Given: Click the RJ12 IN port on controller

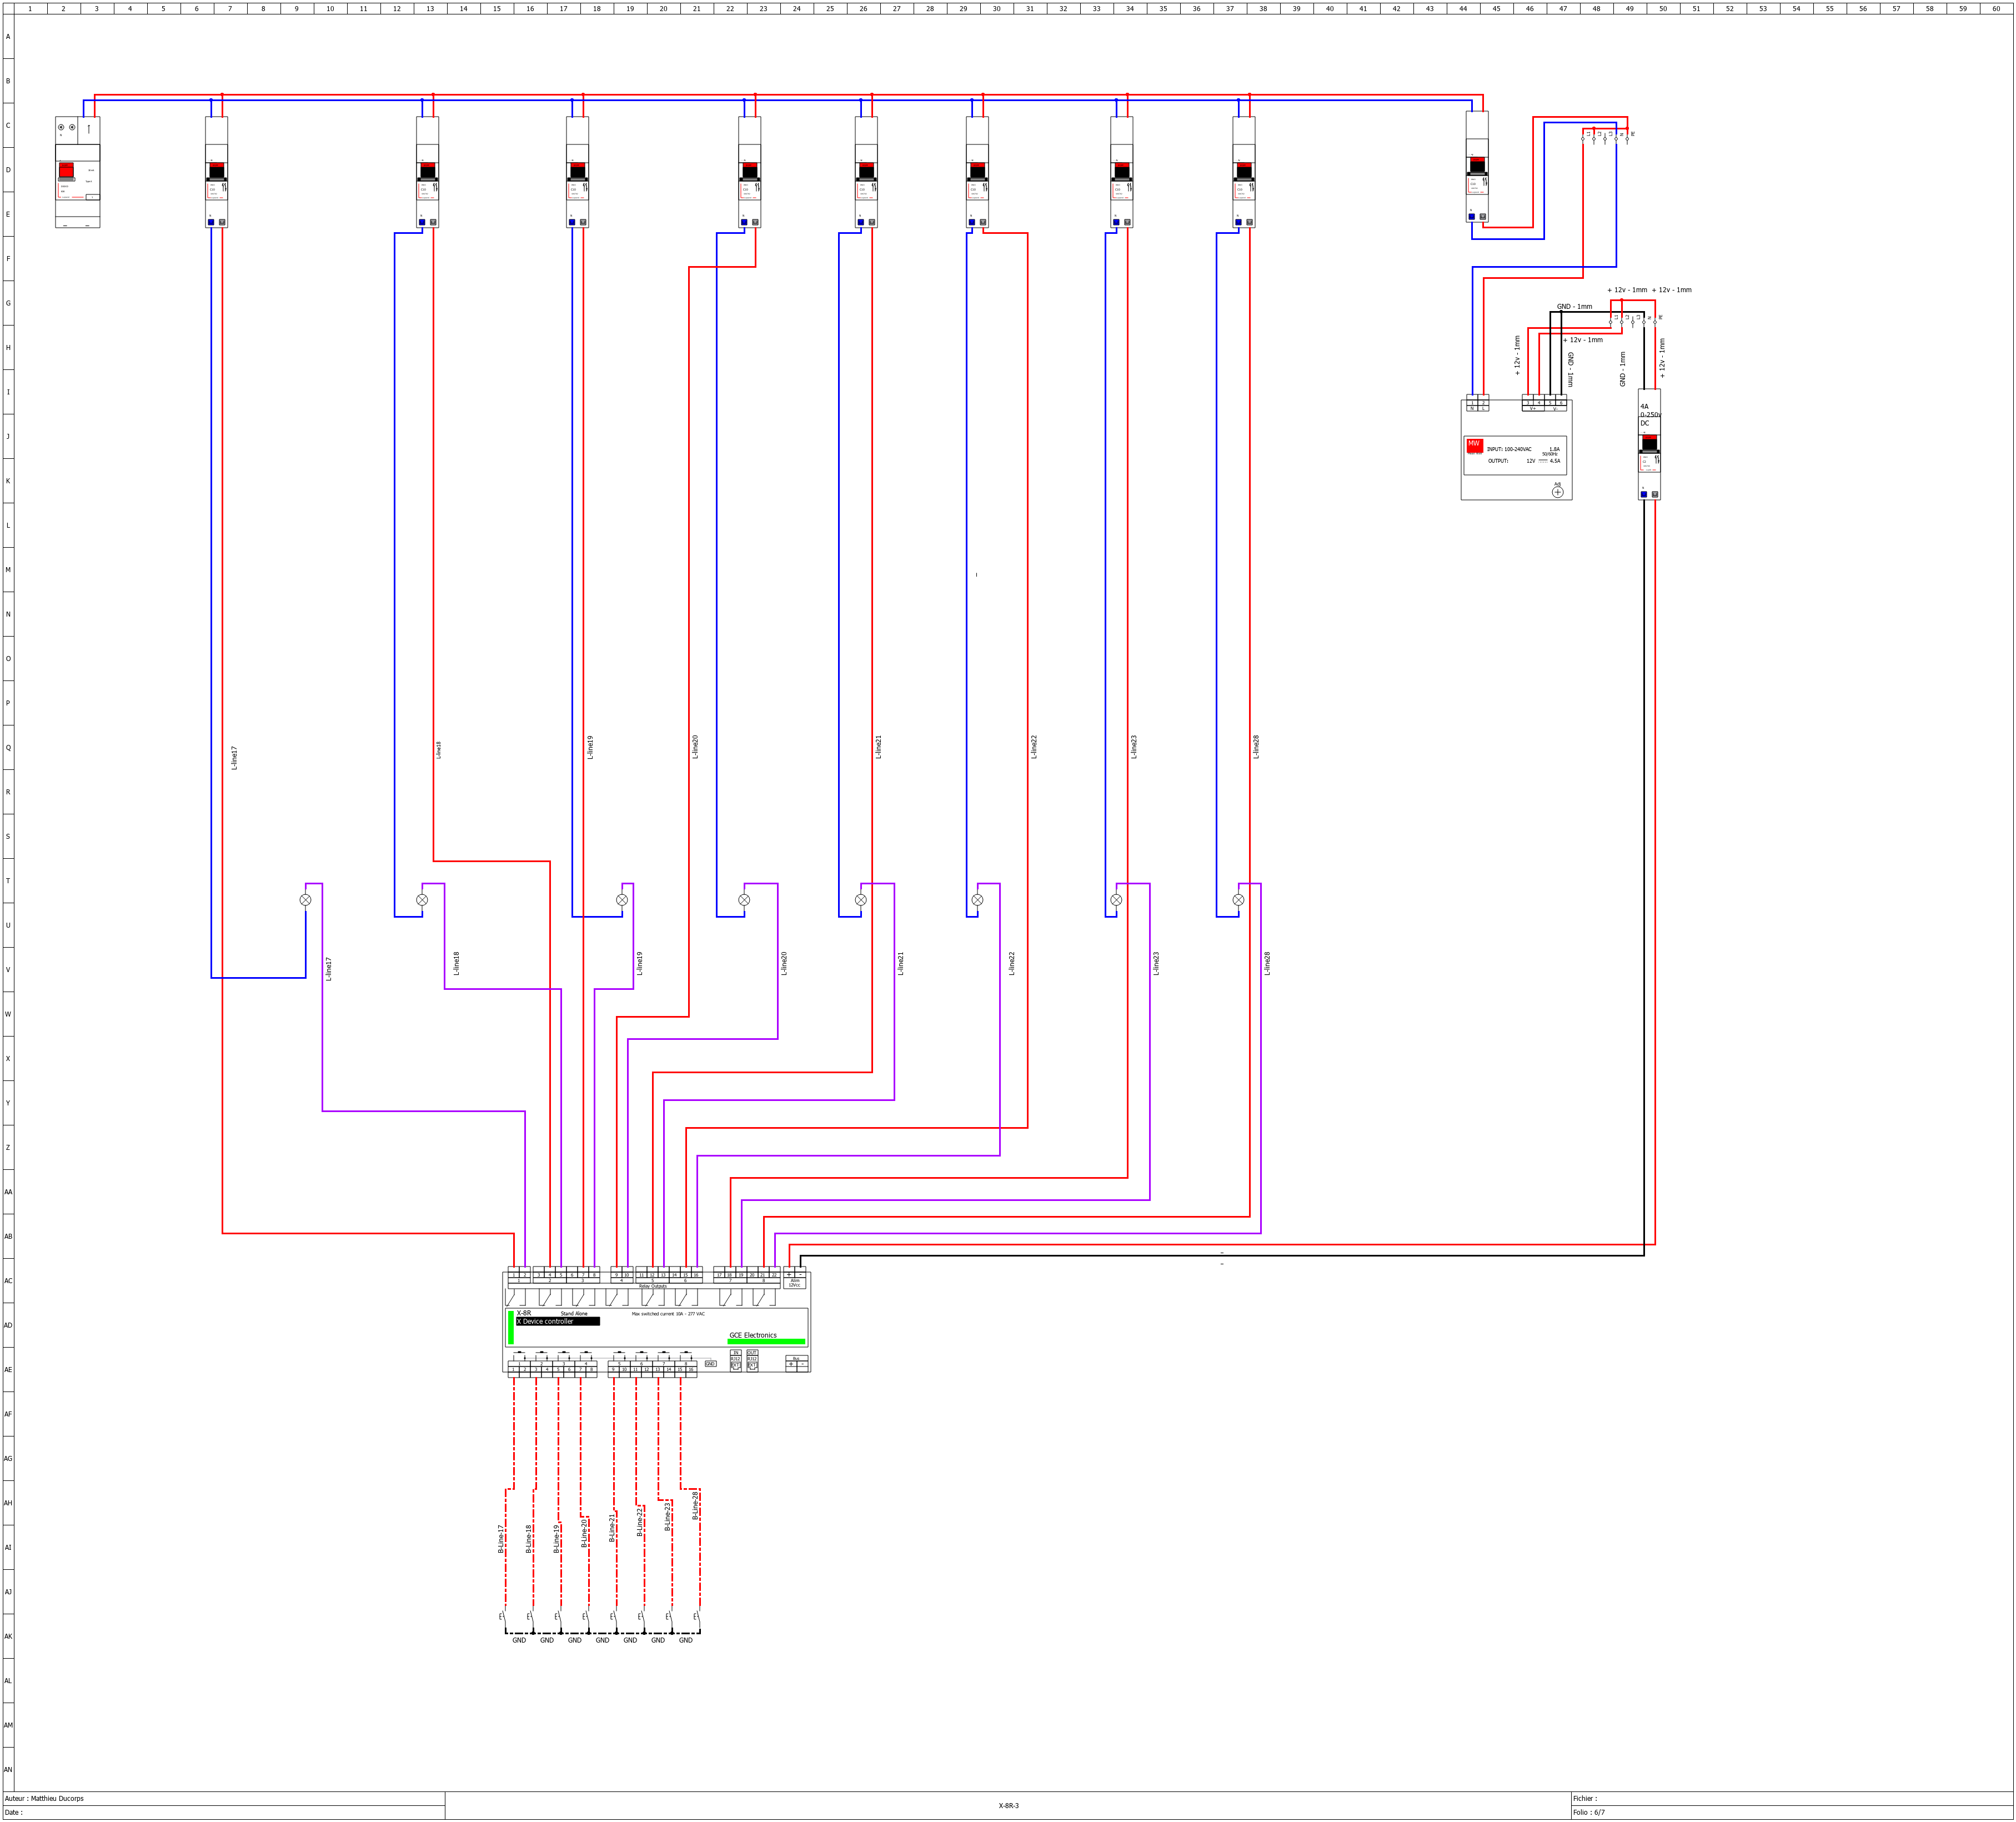Looking at the screenshot, I should tap(736, 1362).
